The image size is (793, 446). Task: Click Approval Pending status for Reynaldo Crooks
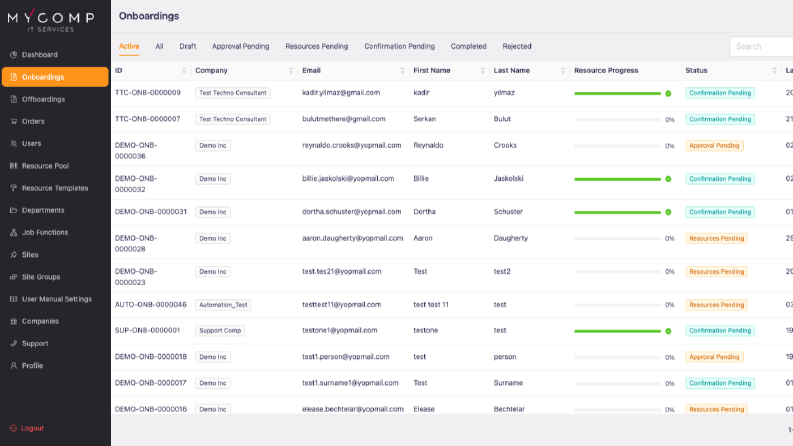pyautogui.click(x=714, y=146)
